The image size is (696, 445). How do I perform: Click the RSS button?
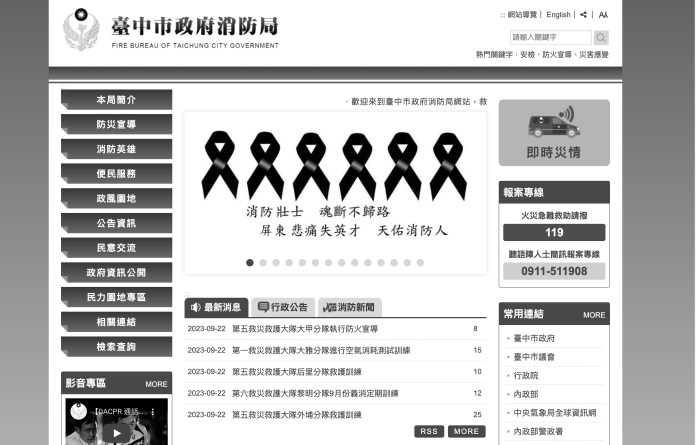[429, 431]
